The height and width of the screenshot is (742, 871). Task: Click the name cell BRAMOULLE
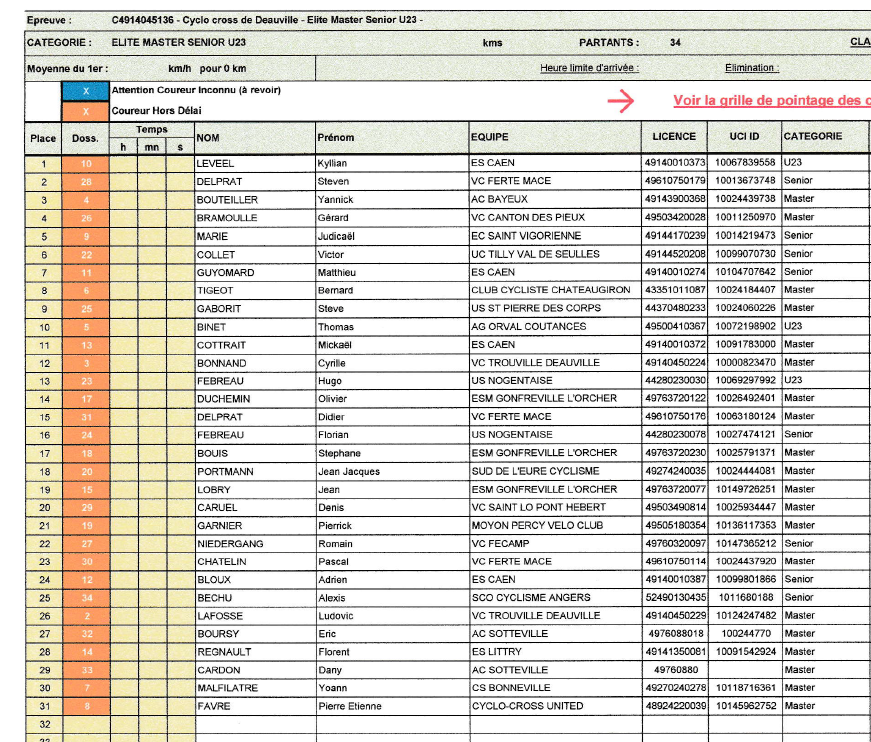[x=255, y=218]
